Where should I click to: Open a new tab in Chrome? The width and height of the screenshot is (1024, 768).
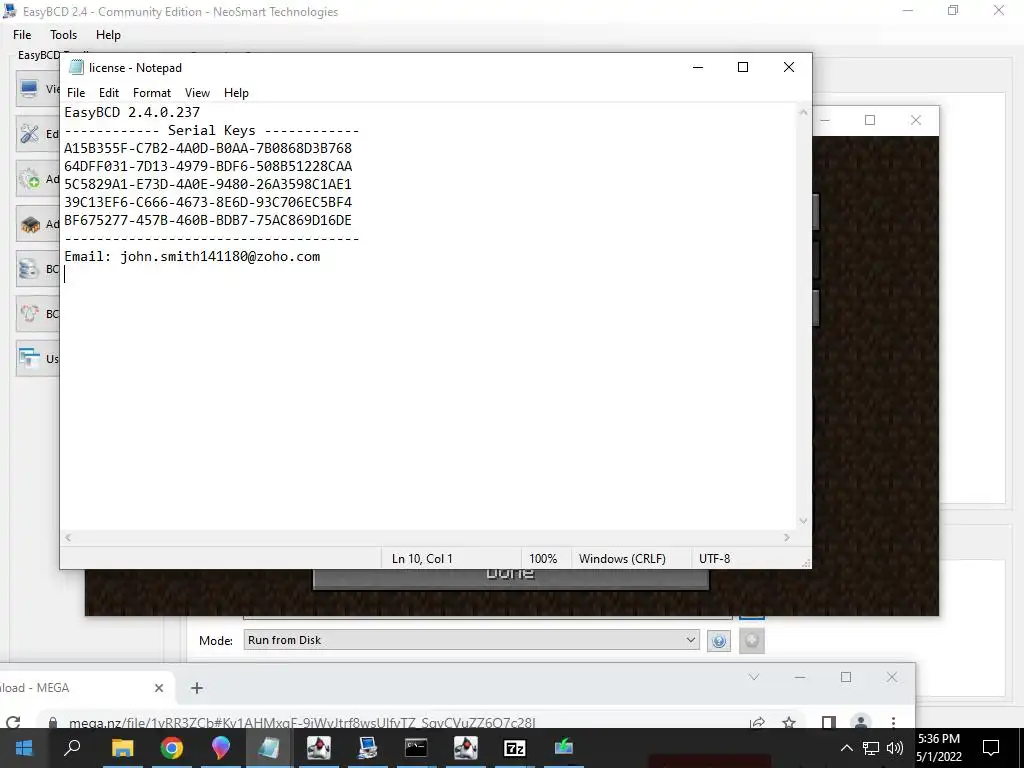tap(197, 688)
